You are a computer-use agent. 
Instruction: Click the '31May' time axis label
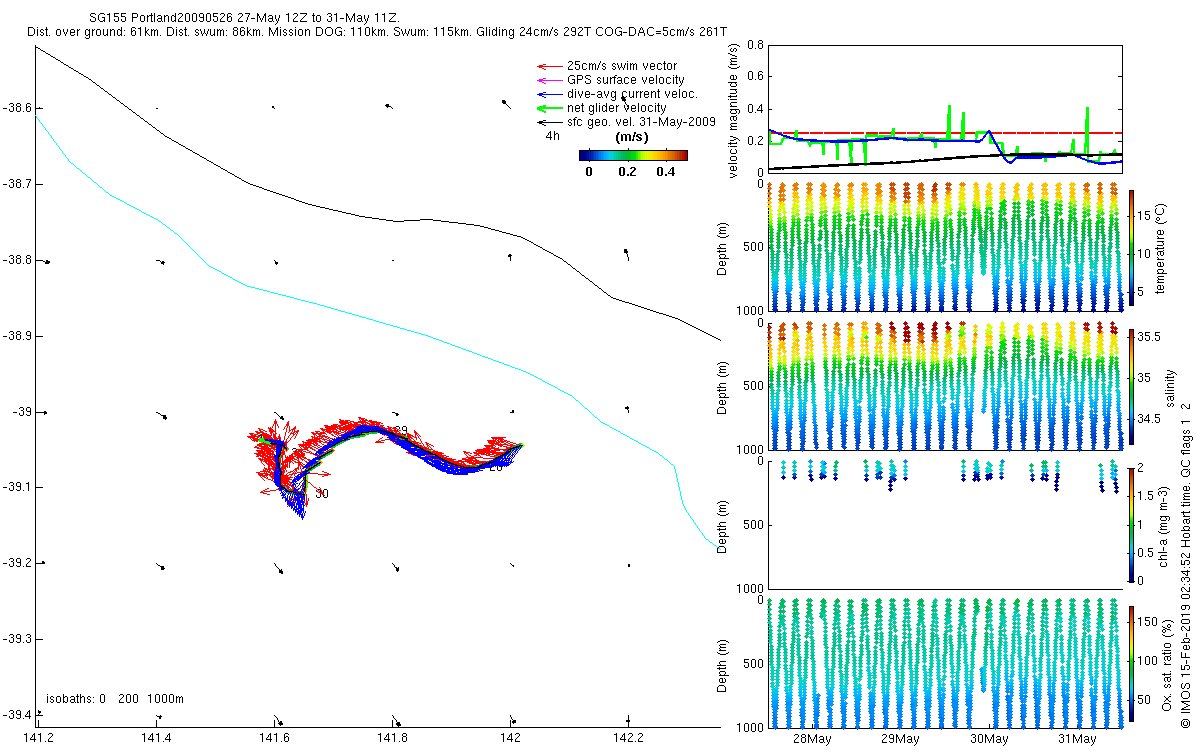[1077, 739]
